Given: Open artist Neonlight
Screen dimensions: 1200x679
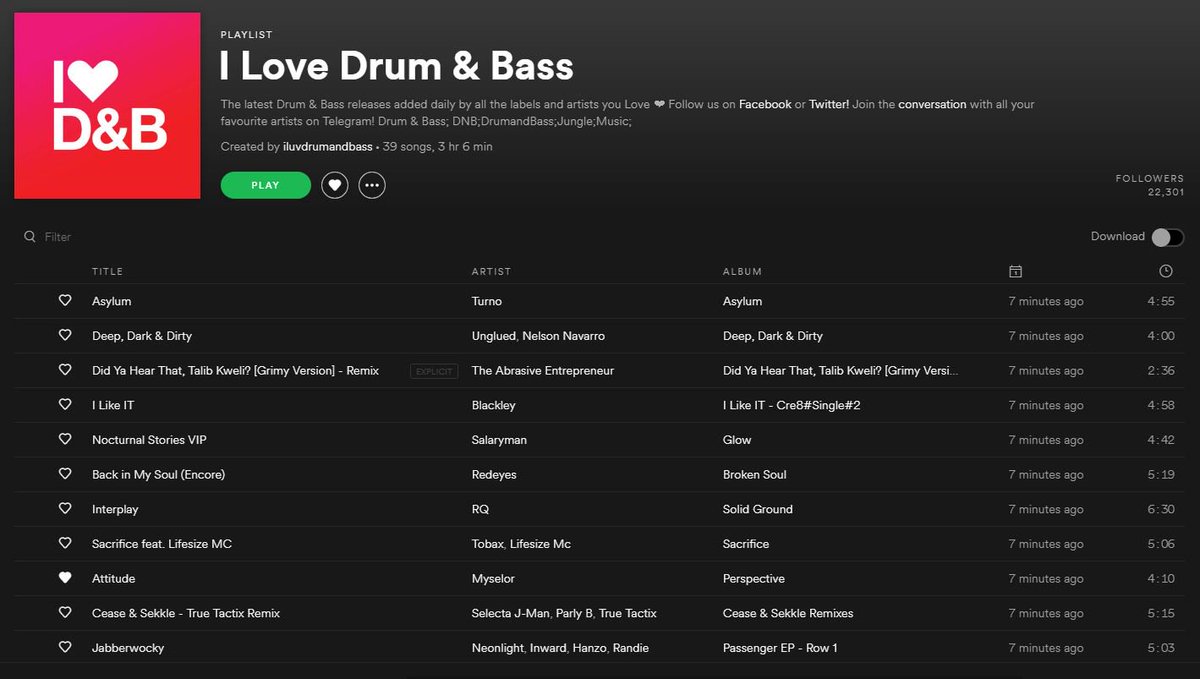Looking at the screenshot, I should point(497,648).
